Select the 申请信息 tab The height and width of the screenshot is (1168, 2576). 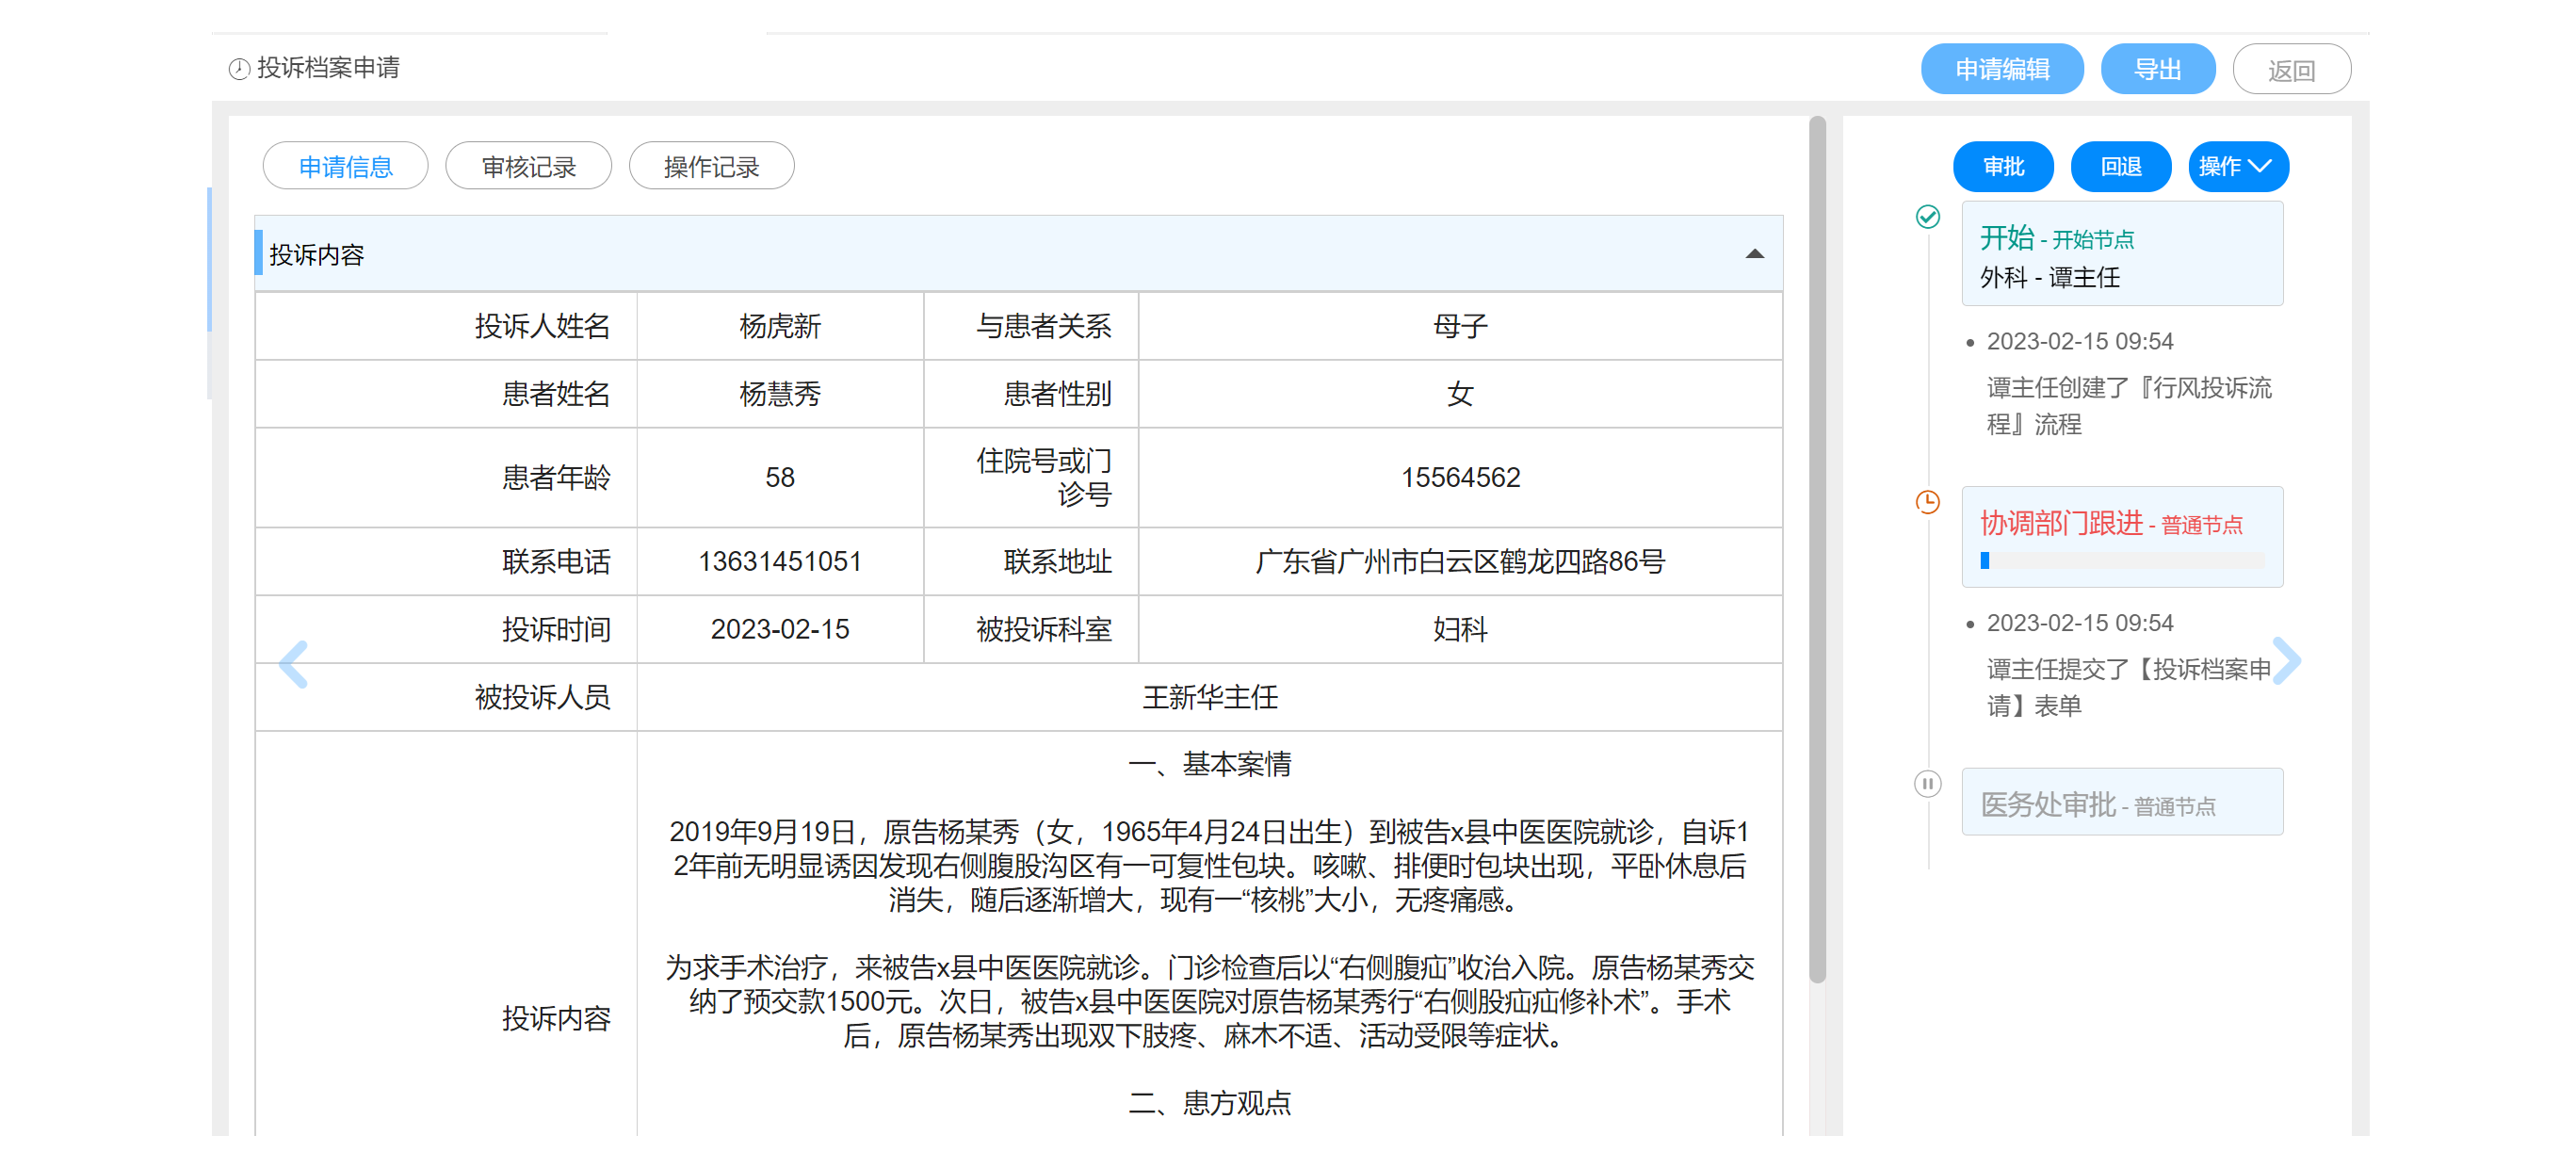345,166
